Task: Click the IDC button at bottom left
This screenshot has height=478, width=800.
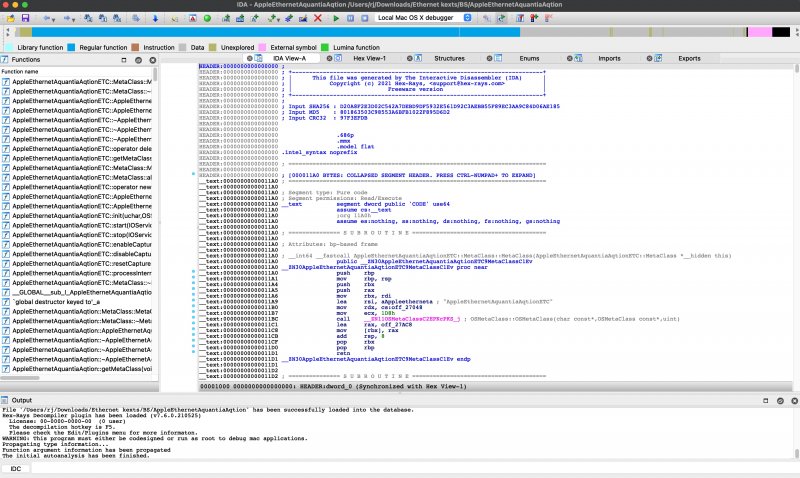Action: click(16, 468)
